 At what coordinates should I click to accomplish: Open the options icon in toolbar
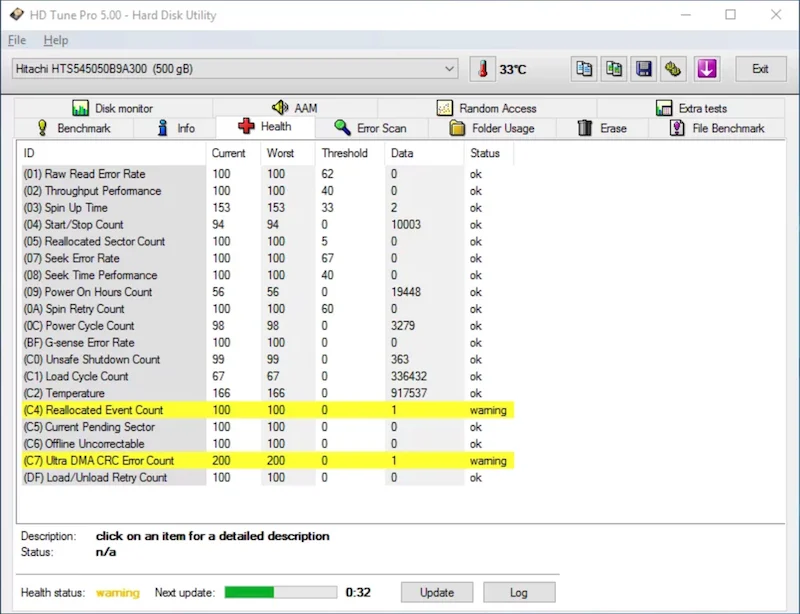pos(673,69)
